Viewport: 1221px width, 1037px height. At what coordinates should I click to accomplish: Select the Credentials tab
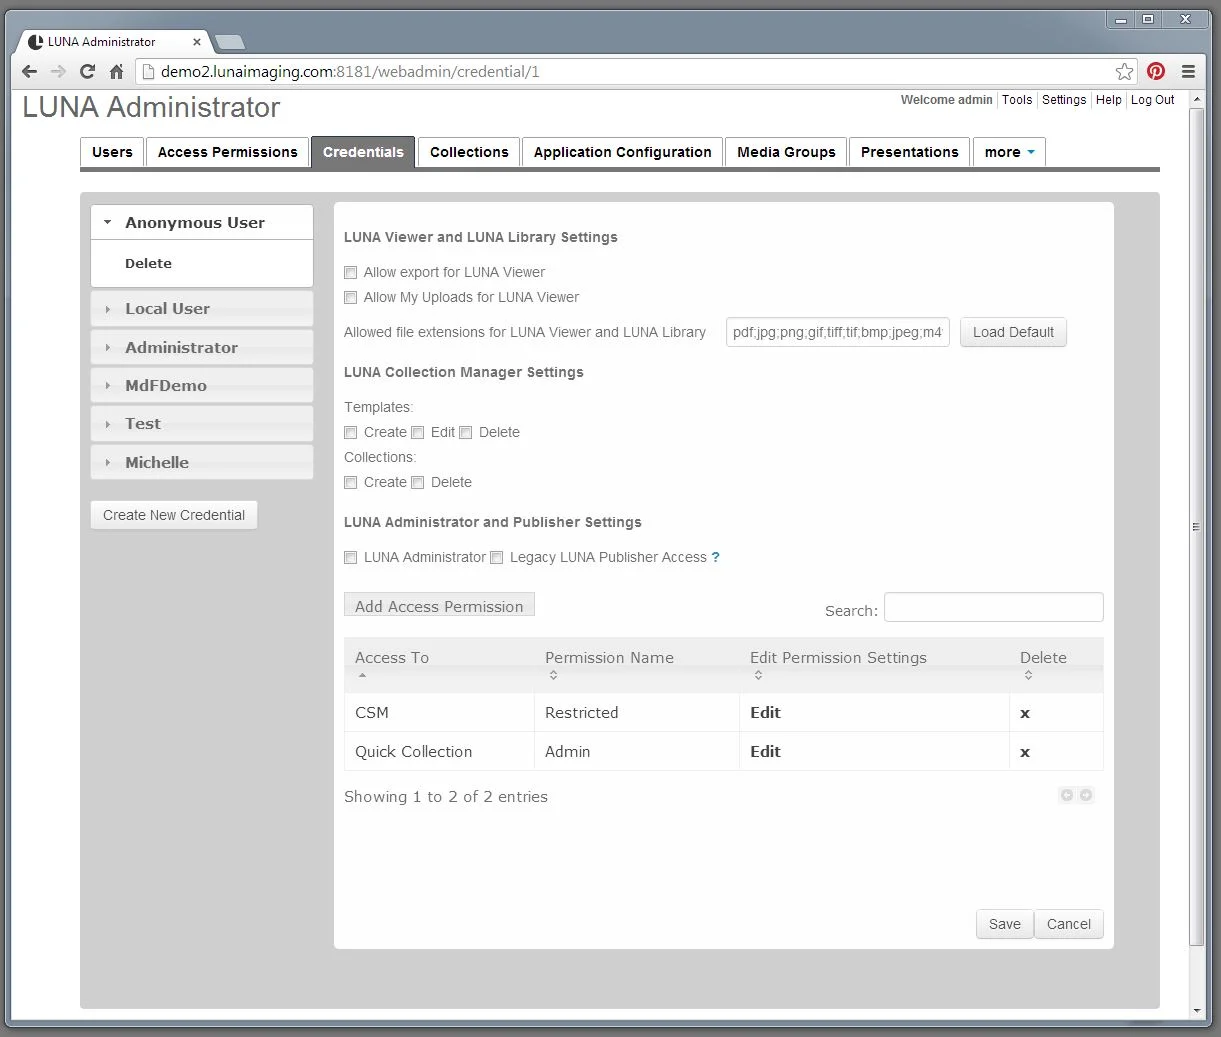(x=363, y=152)
